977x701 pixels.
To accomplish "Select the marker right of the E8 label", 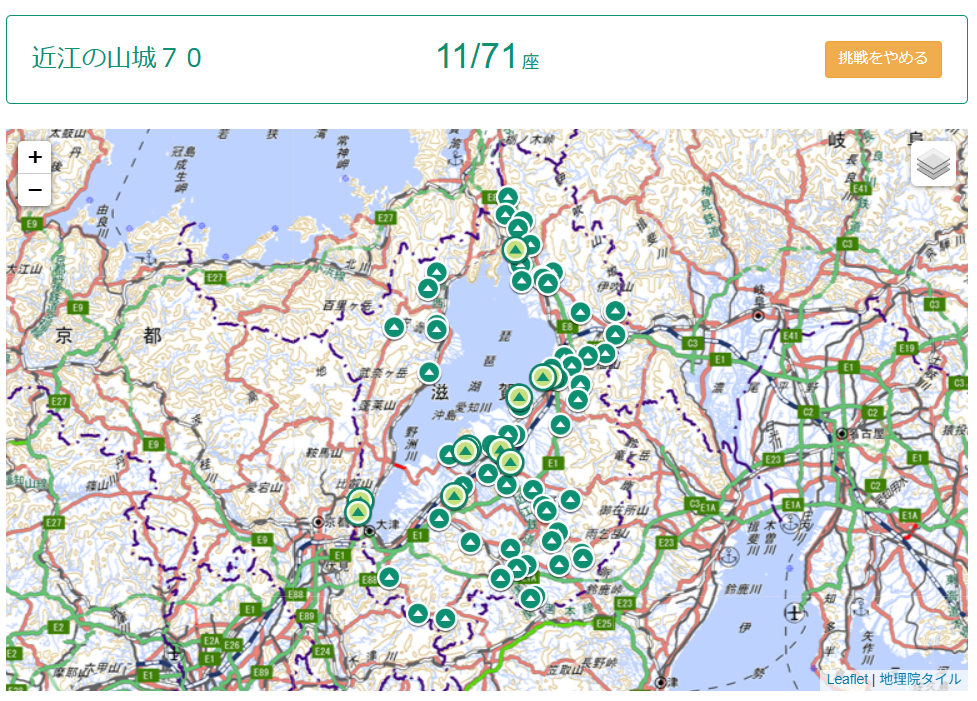I will pyautogui.click(x=581, y=312).
